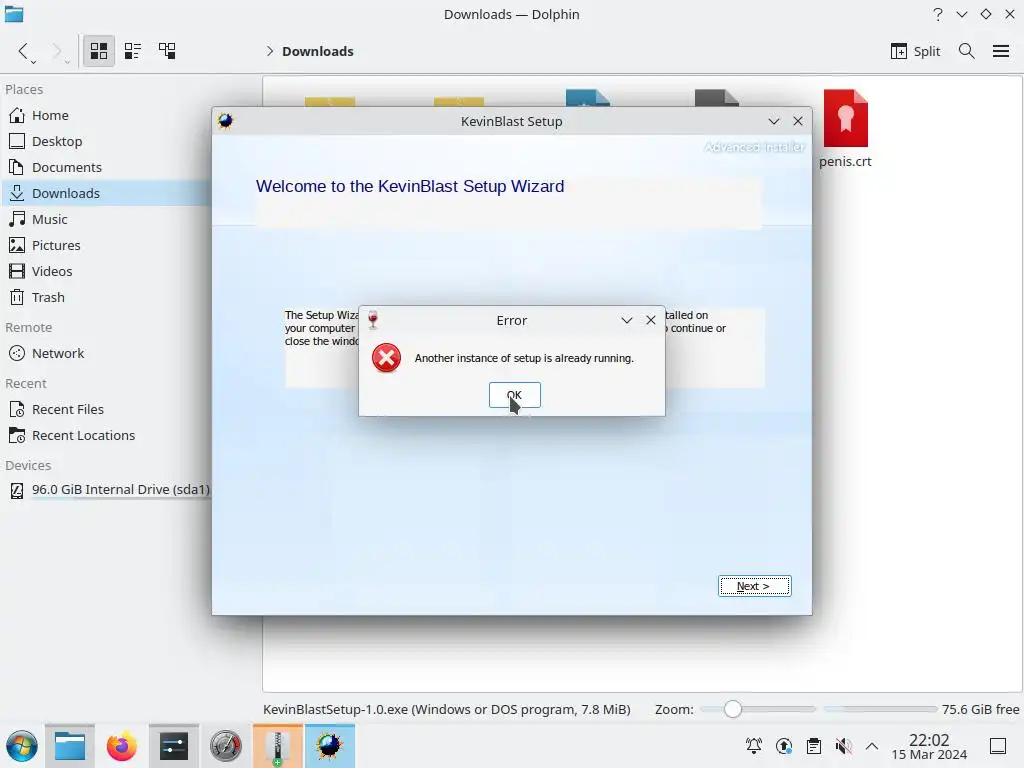Open Dolphin's help question mark button
1024x768 pixels.
tap(938, 14)
